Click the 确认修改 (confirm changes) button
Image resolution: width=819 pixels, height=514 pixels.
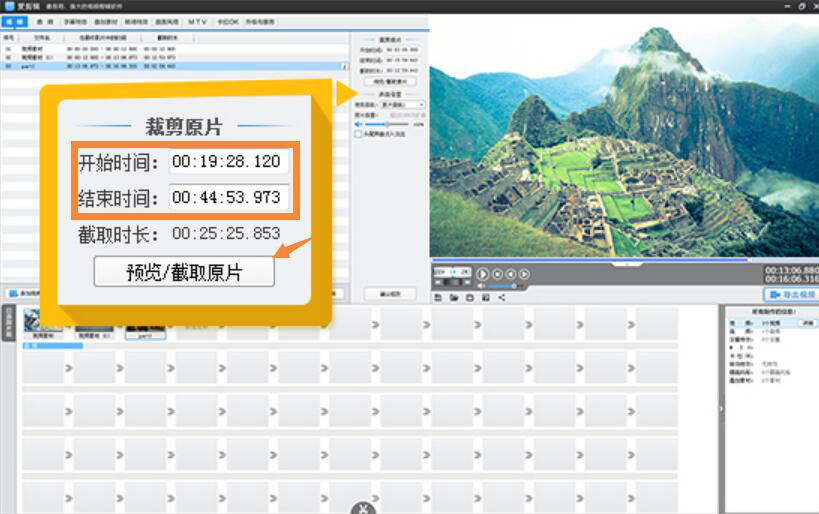pyautogui.click(x=389, y=294)
